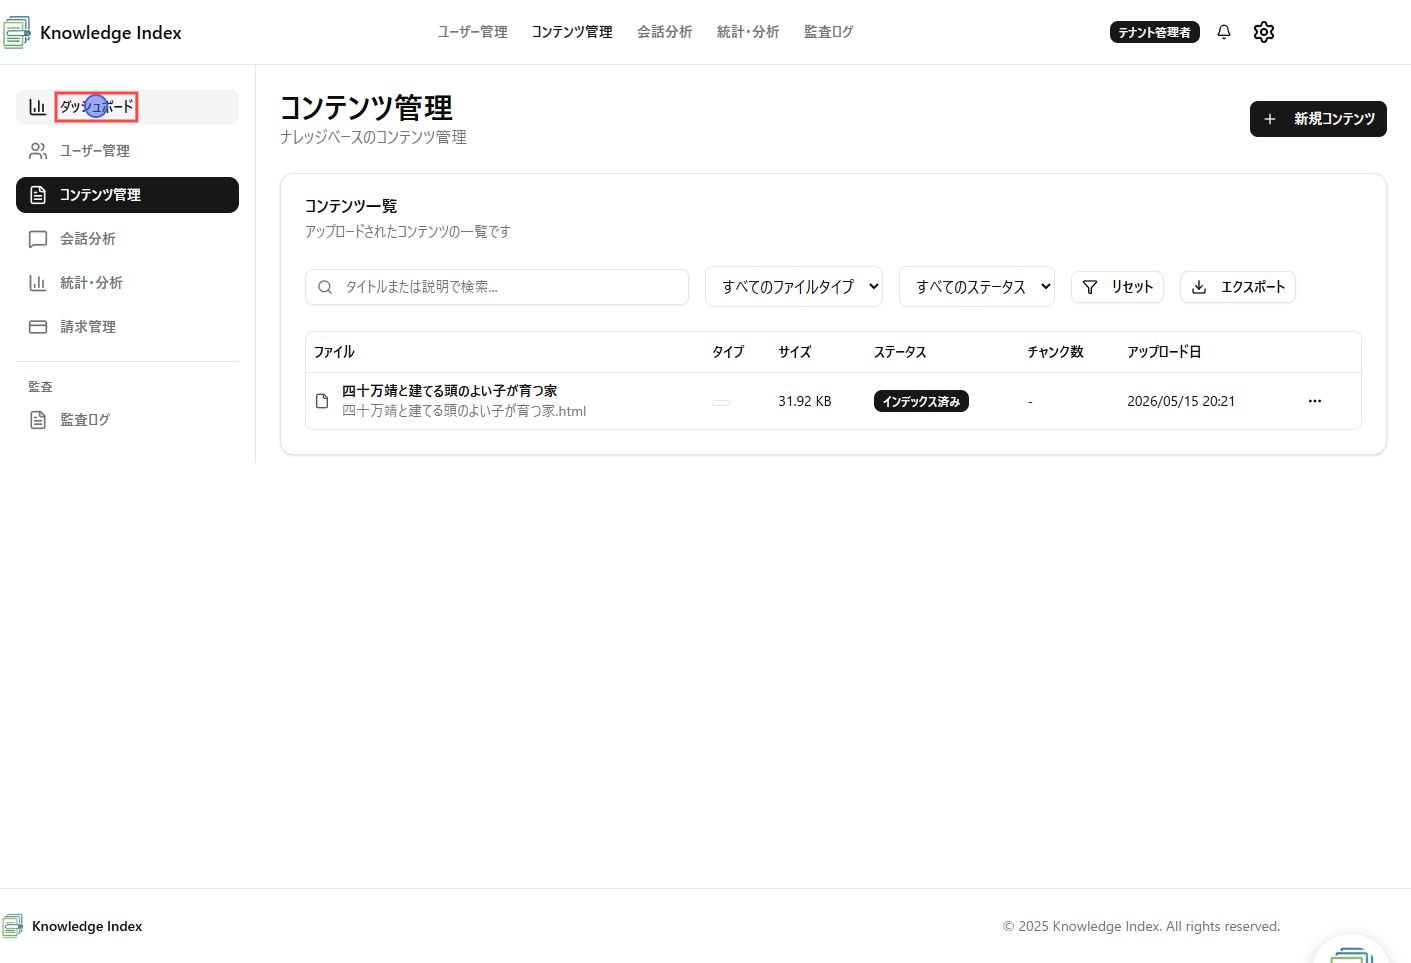1411x963 pixels.
Task: Click the テナント管理者 badge
Action: point(1155,32)
